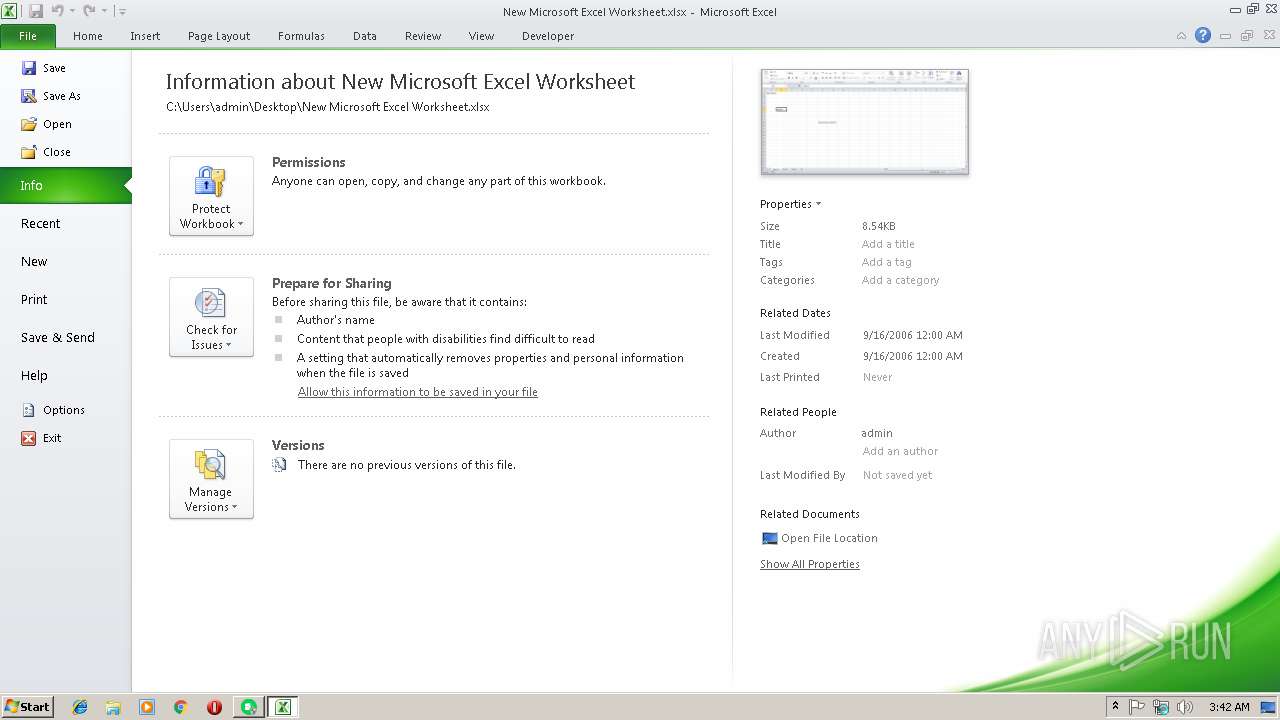Switch to the Formulas tab
The width and height of the screenshot is (1280, 720).
(301, 36)
